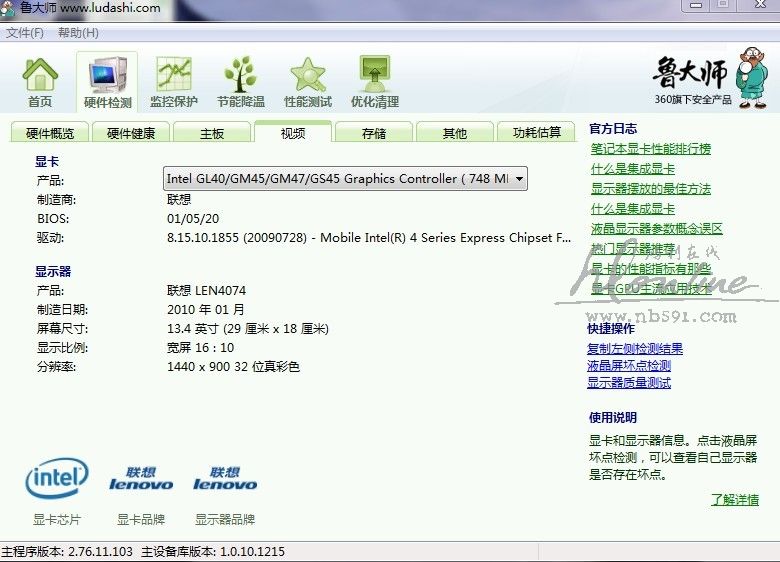Click the Intel 显卡芯片 logo

[57, 478]
